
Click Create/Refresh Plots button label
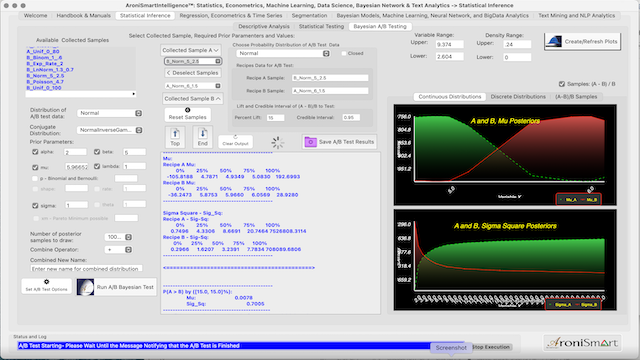tap(591, 41)
